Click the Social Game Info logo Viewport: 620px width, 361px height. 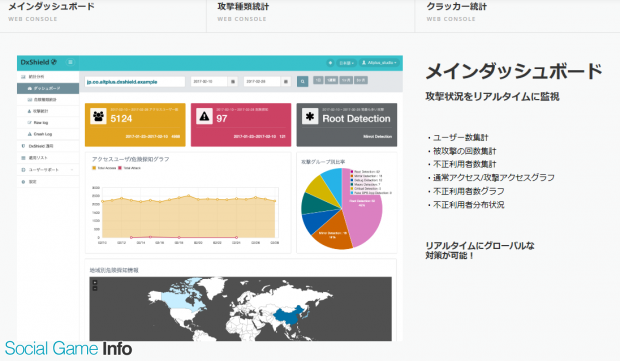(x=68, y=349)
